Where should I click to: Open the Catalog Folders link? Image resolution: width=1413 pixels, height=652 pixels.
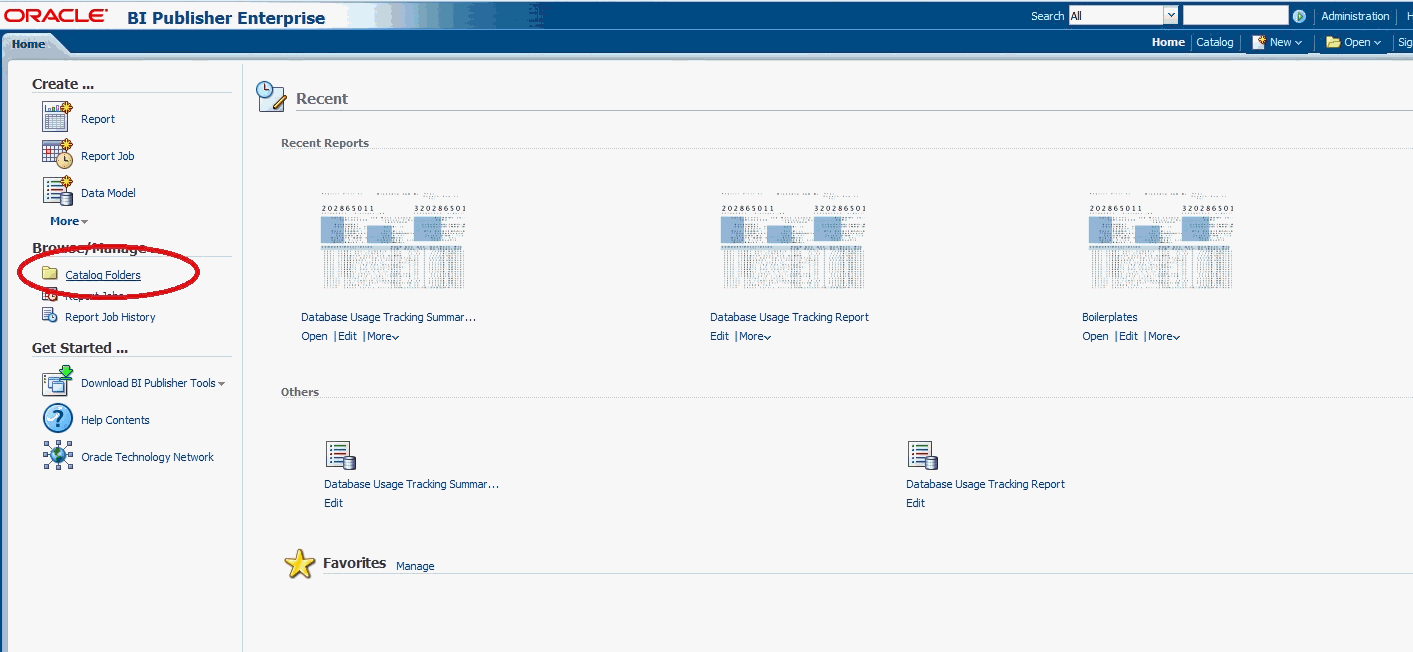(x=103, y=275)
